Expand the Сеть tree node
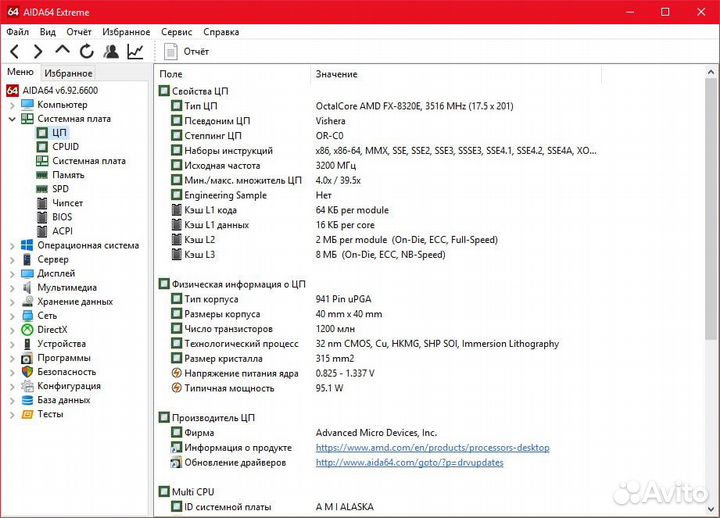This screenshot has height=518, width=720. pyautogui.click(x=12, y=316)
